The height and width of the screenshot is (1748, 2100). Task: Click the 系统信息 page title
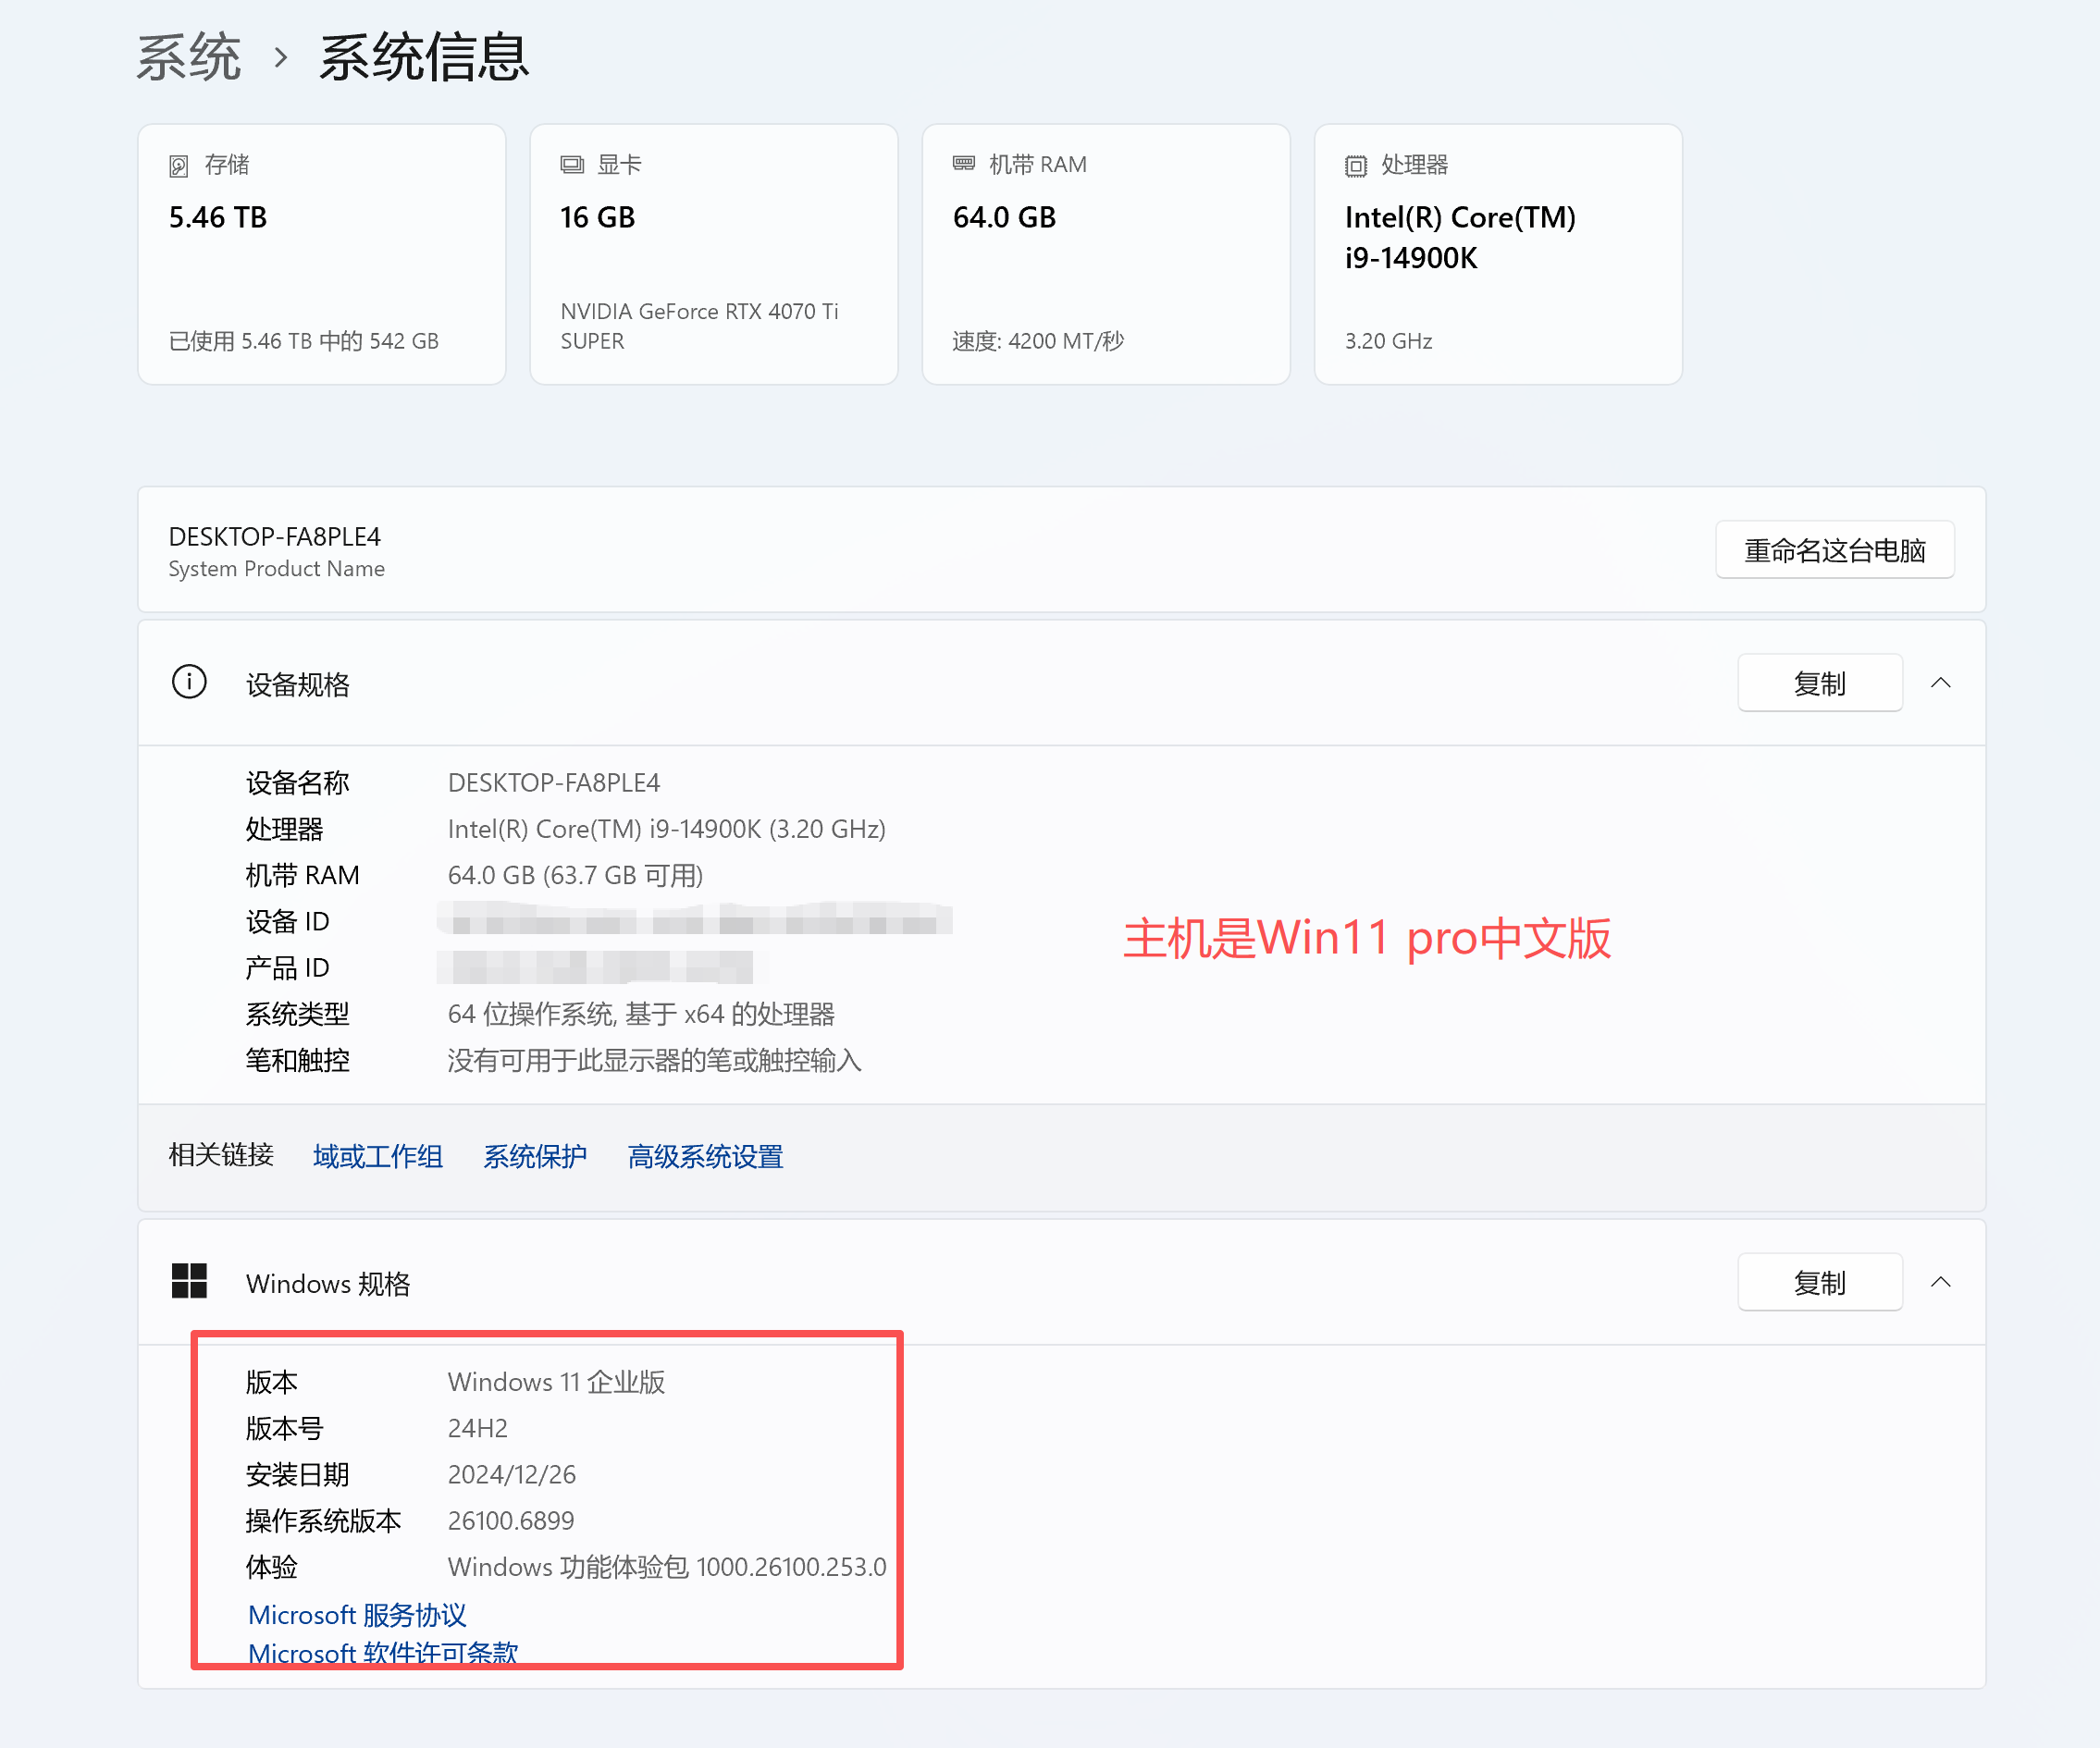[423, 58]
